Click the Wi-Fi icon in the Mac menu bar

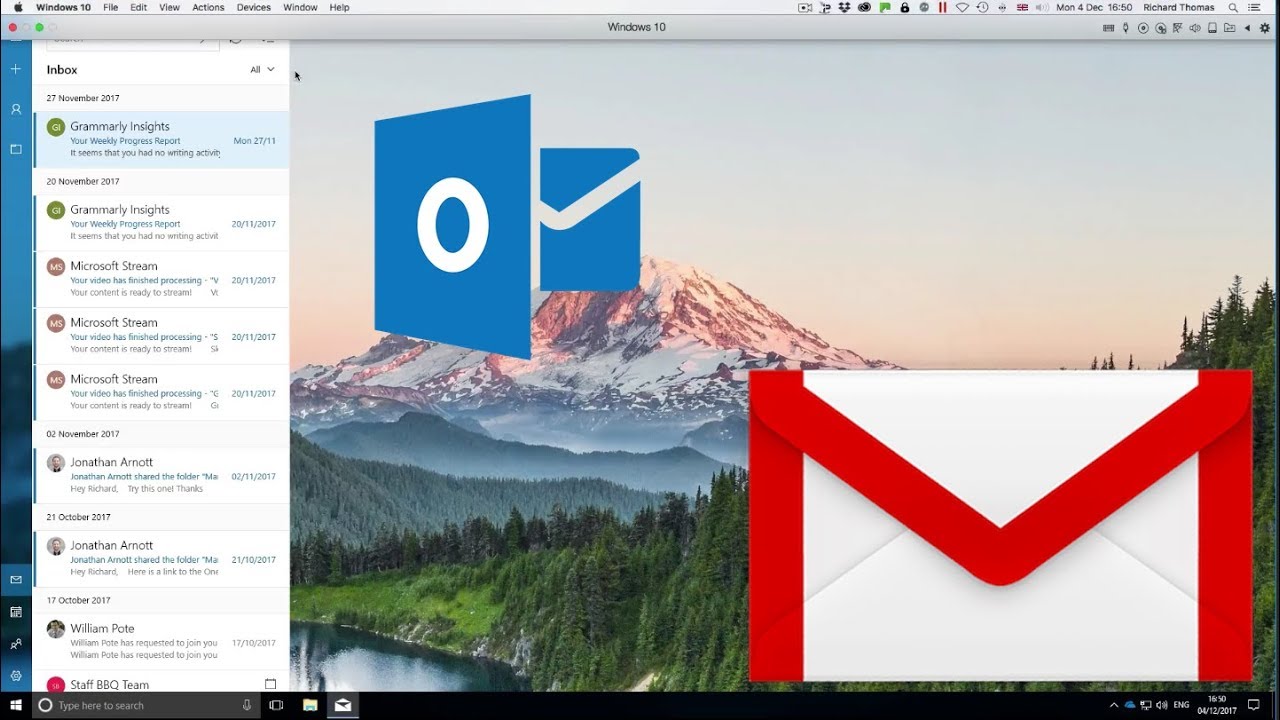(x=963, y=7)
